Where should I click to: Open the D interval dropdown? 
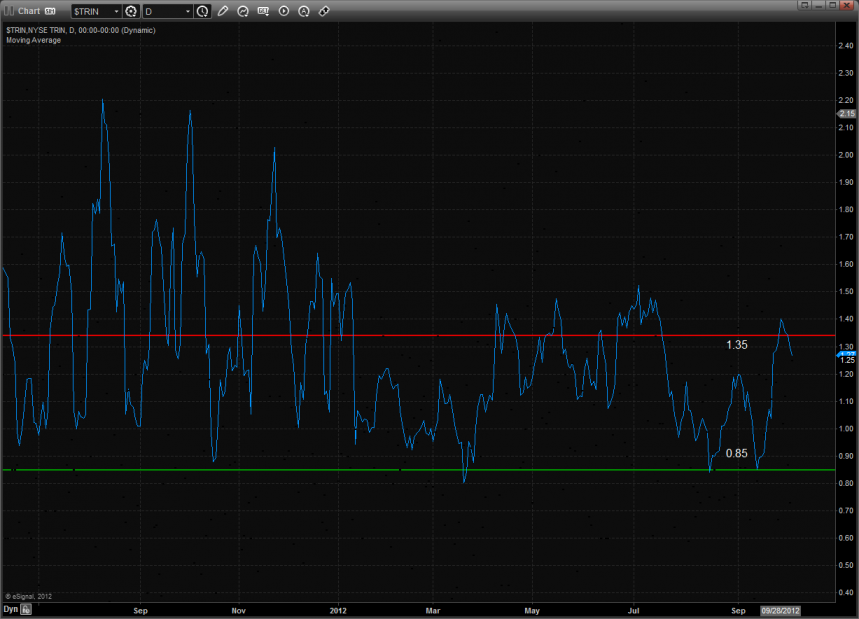(168, 12)
